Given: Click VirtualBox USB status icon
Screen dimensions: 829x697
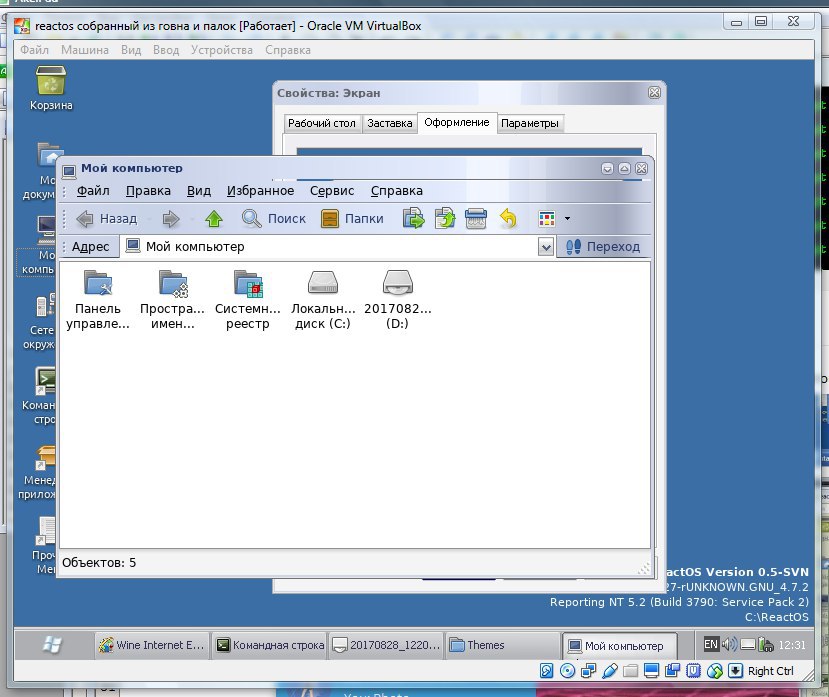Looking at the screenshot, I should tap(610, 671).
